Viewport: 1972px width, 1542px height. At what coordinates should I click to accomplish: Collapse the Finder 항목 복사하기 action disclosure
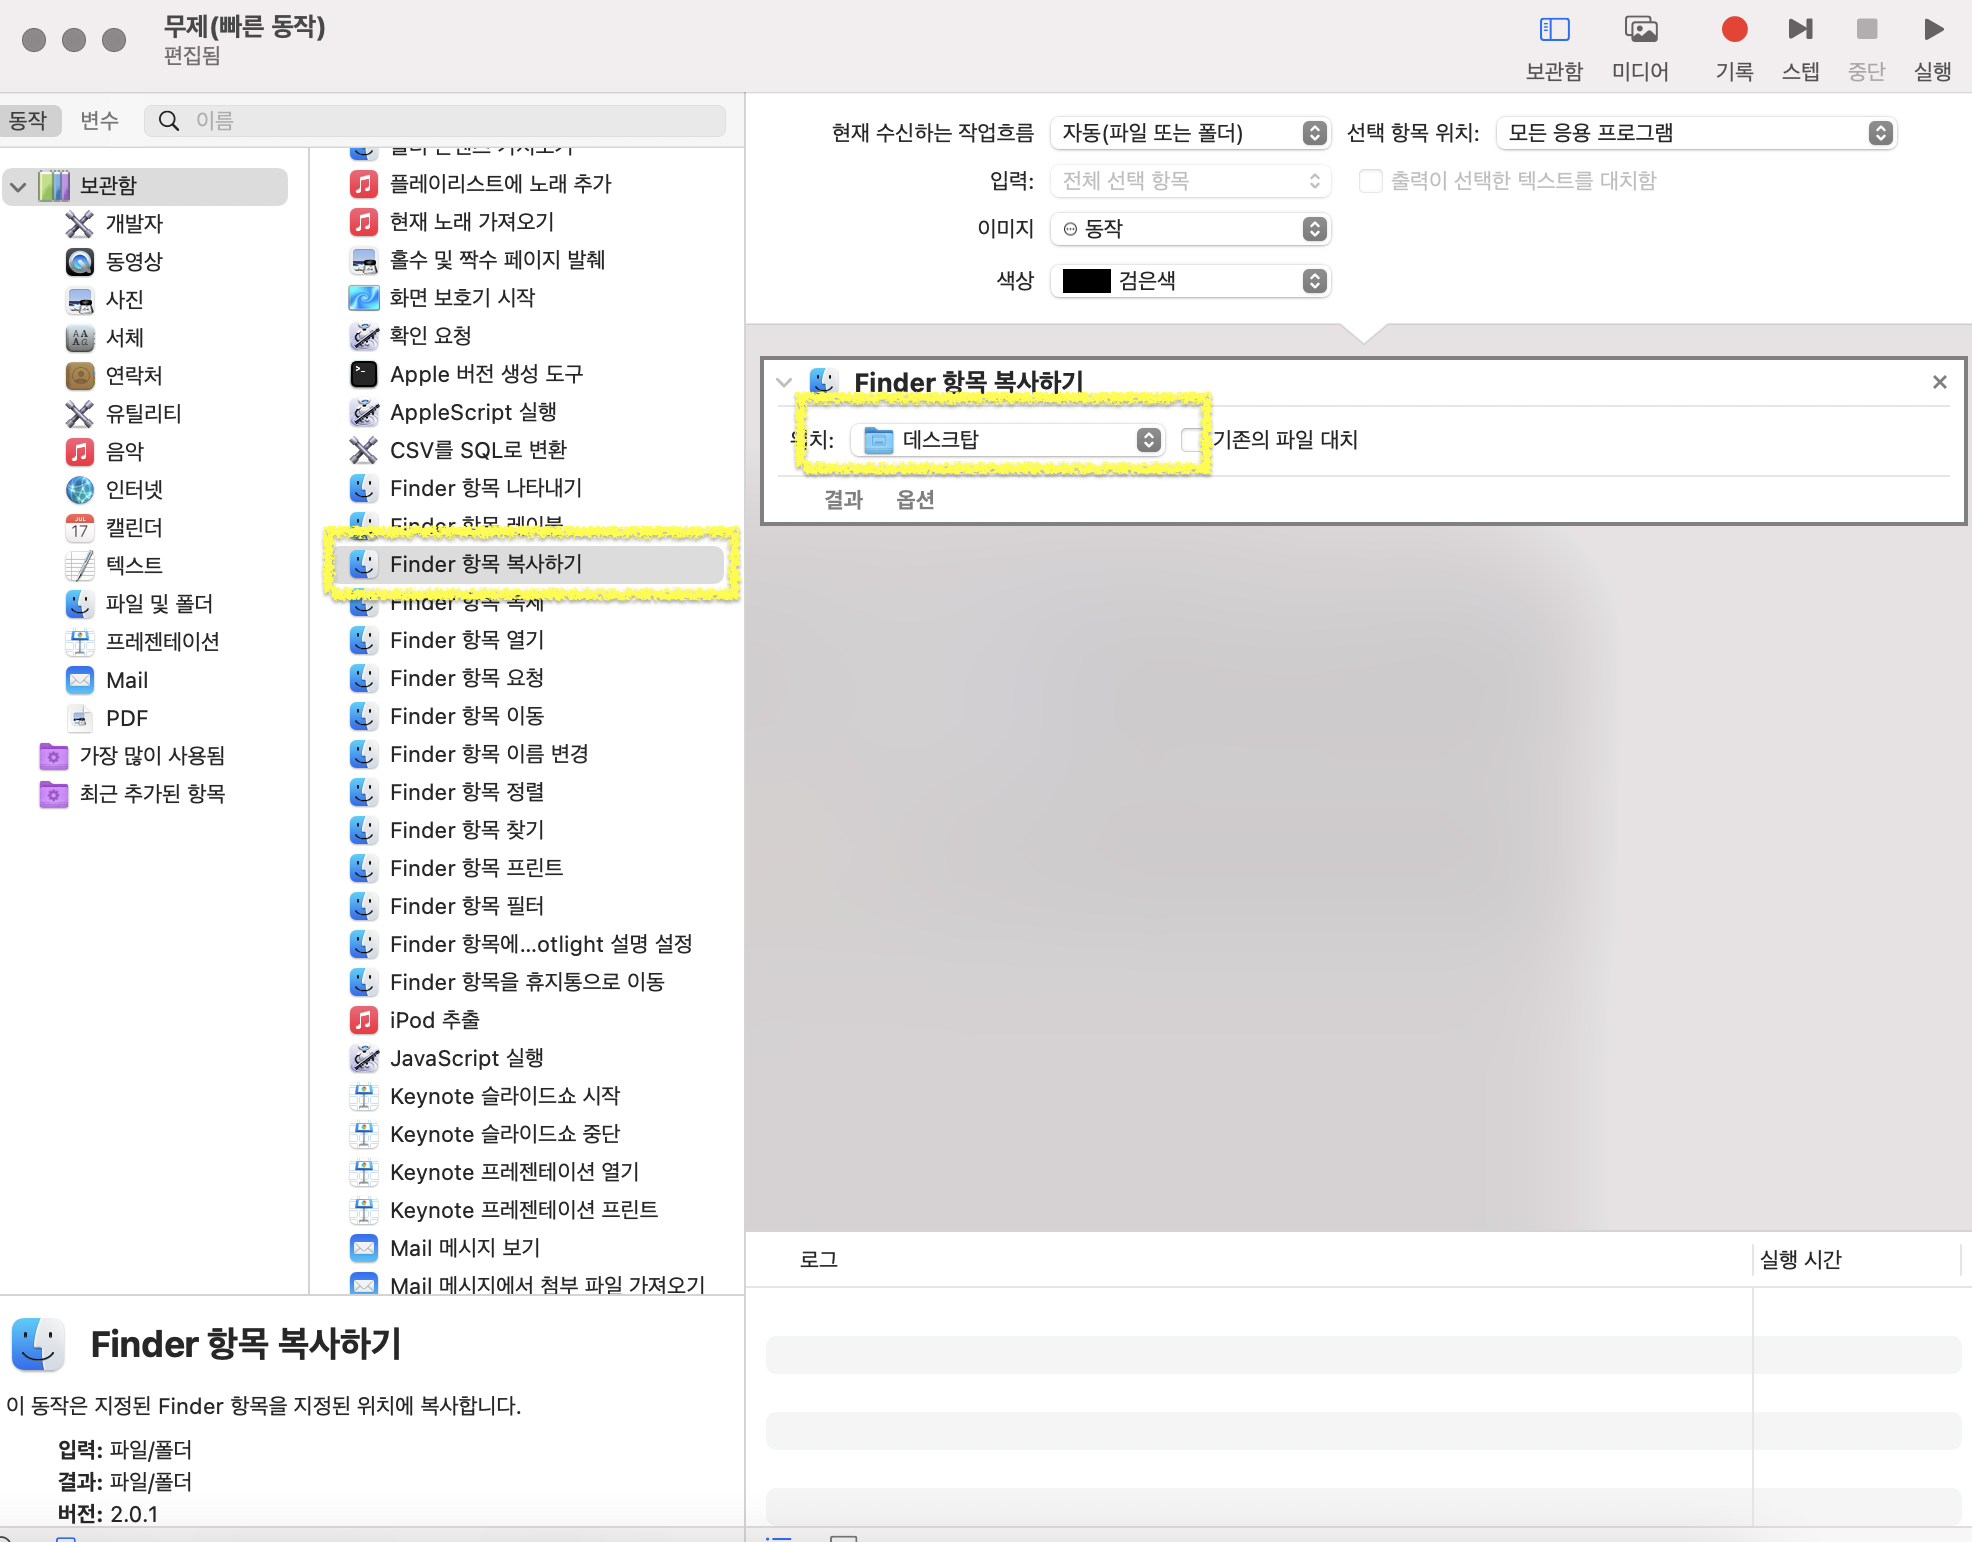point(784,382)
